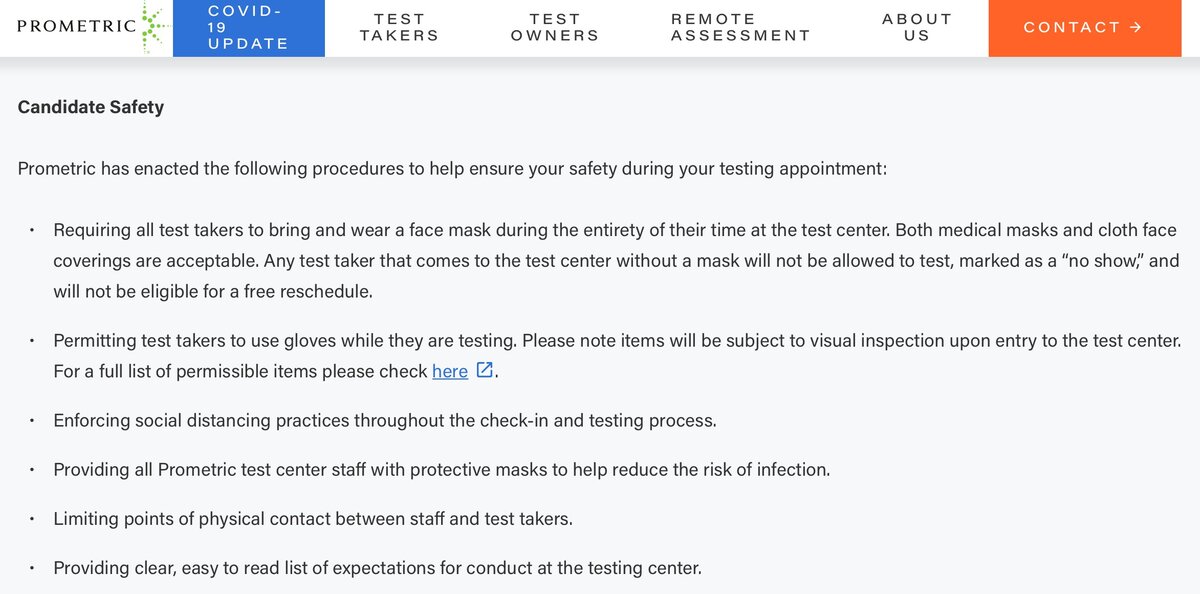Click the Prometric wordmark logo

76,27
